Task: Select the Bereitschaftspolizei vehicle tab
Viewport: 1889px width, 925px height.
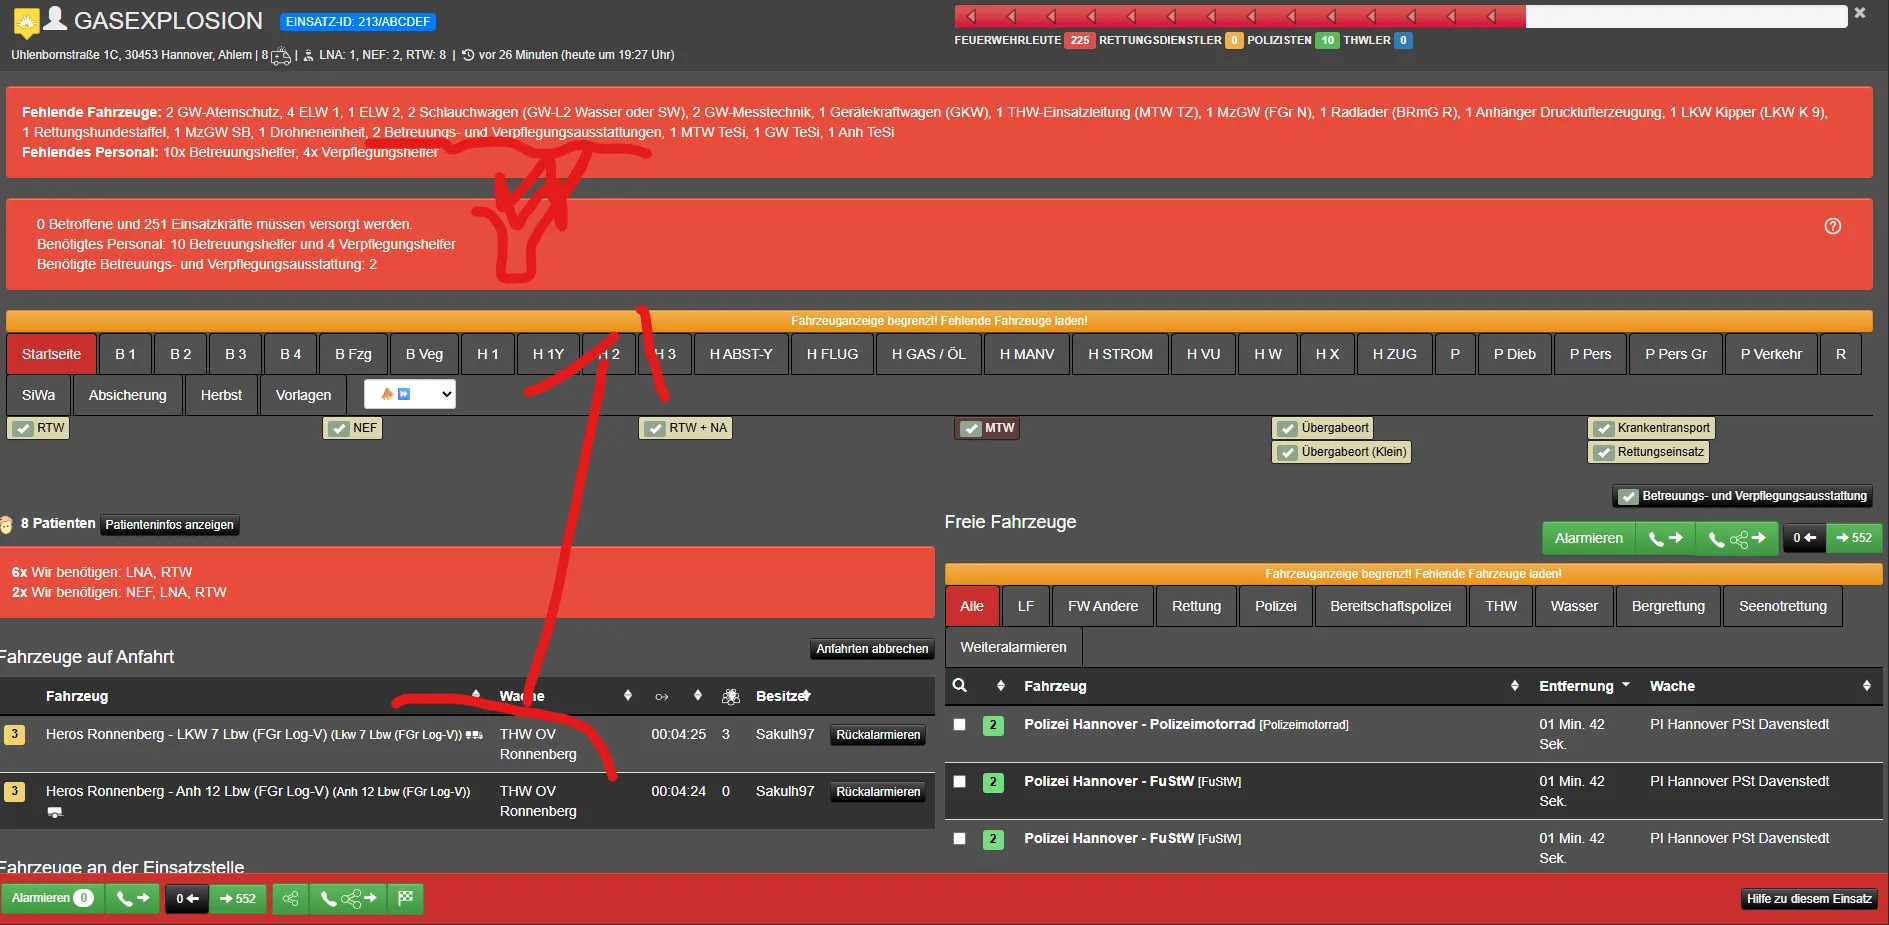Action: pyautogui.click(x=1390, y=606)
